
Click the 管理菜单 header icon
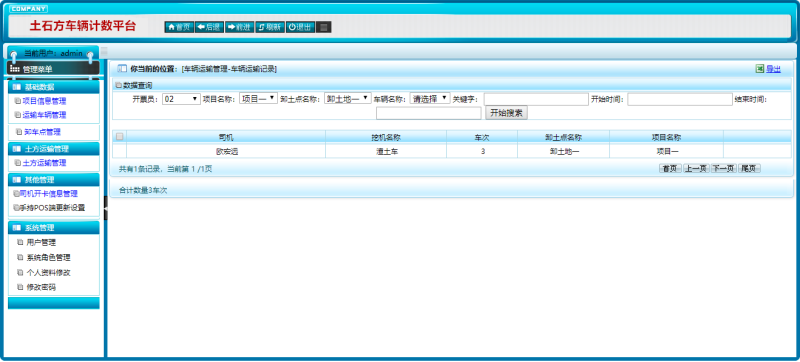pos(15,69)
